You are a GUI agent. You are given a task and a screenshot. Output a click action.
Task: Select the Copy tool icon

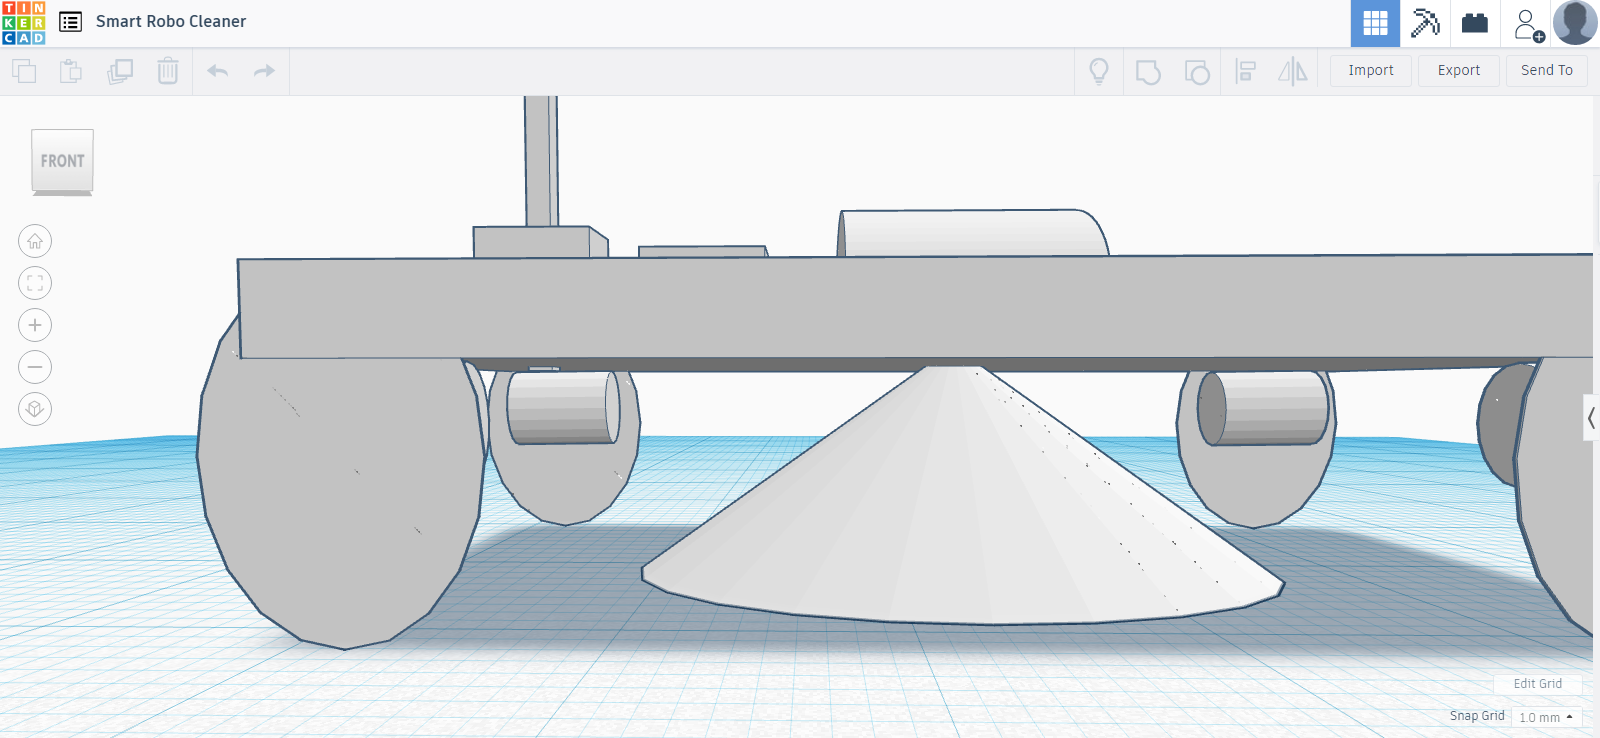(24, 71)
